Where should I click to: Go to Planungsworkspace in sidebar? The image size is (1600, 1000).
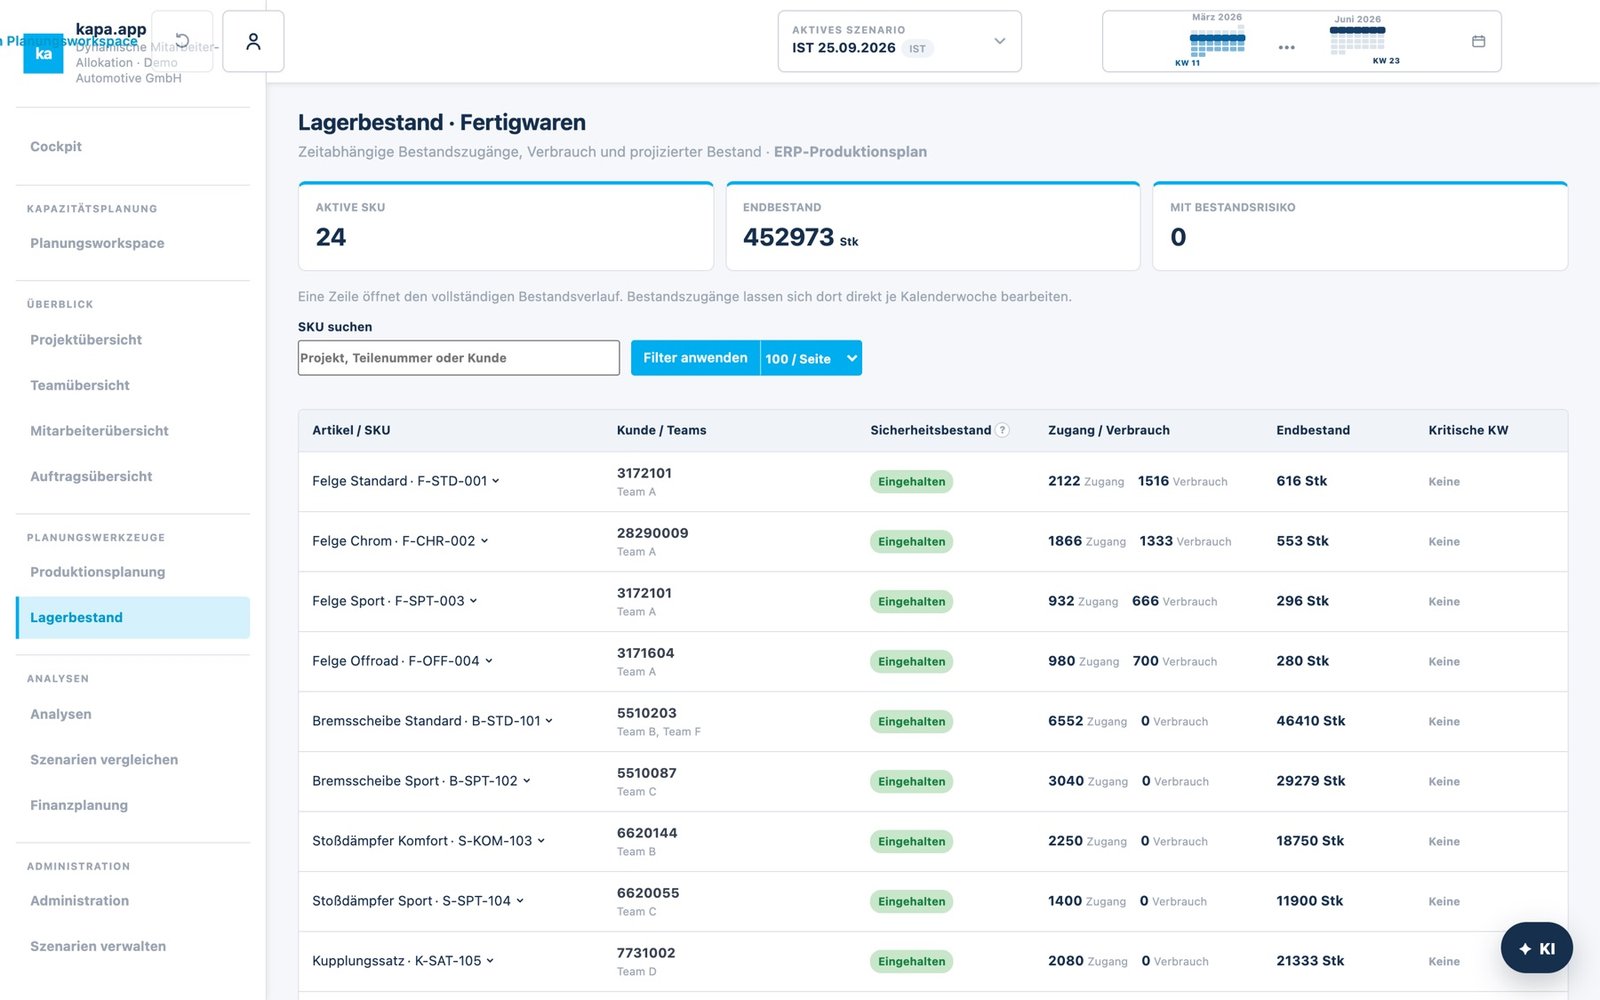pos(133,243)
